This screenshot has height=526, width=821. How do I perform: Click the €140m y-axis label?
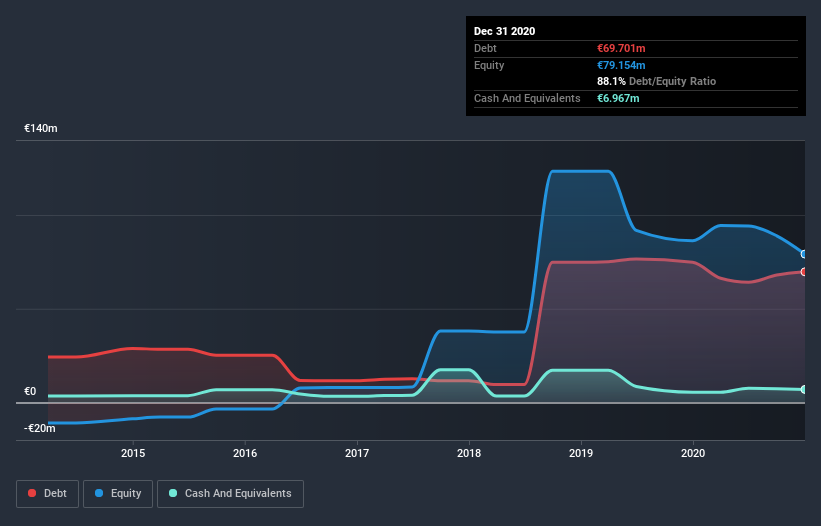tap(41, 128)
